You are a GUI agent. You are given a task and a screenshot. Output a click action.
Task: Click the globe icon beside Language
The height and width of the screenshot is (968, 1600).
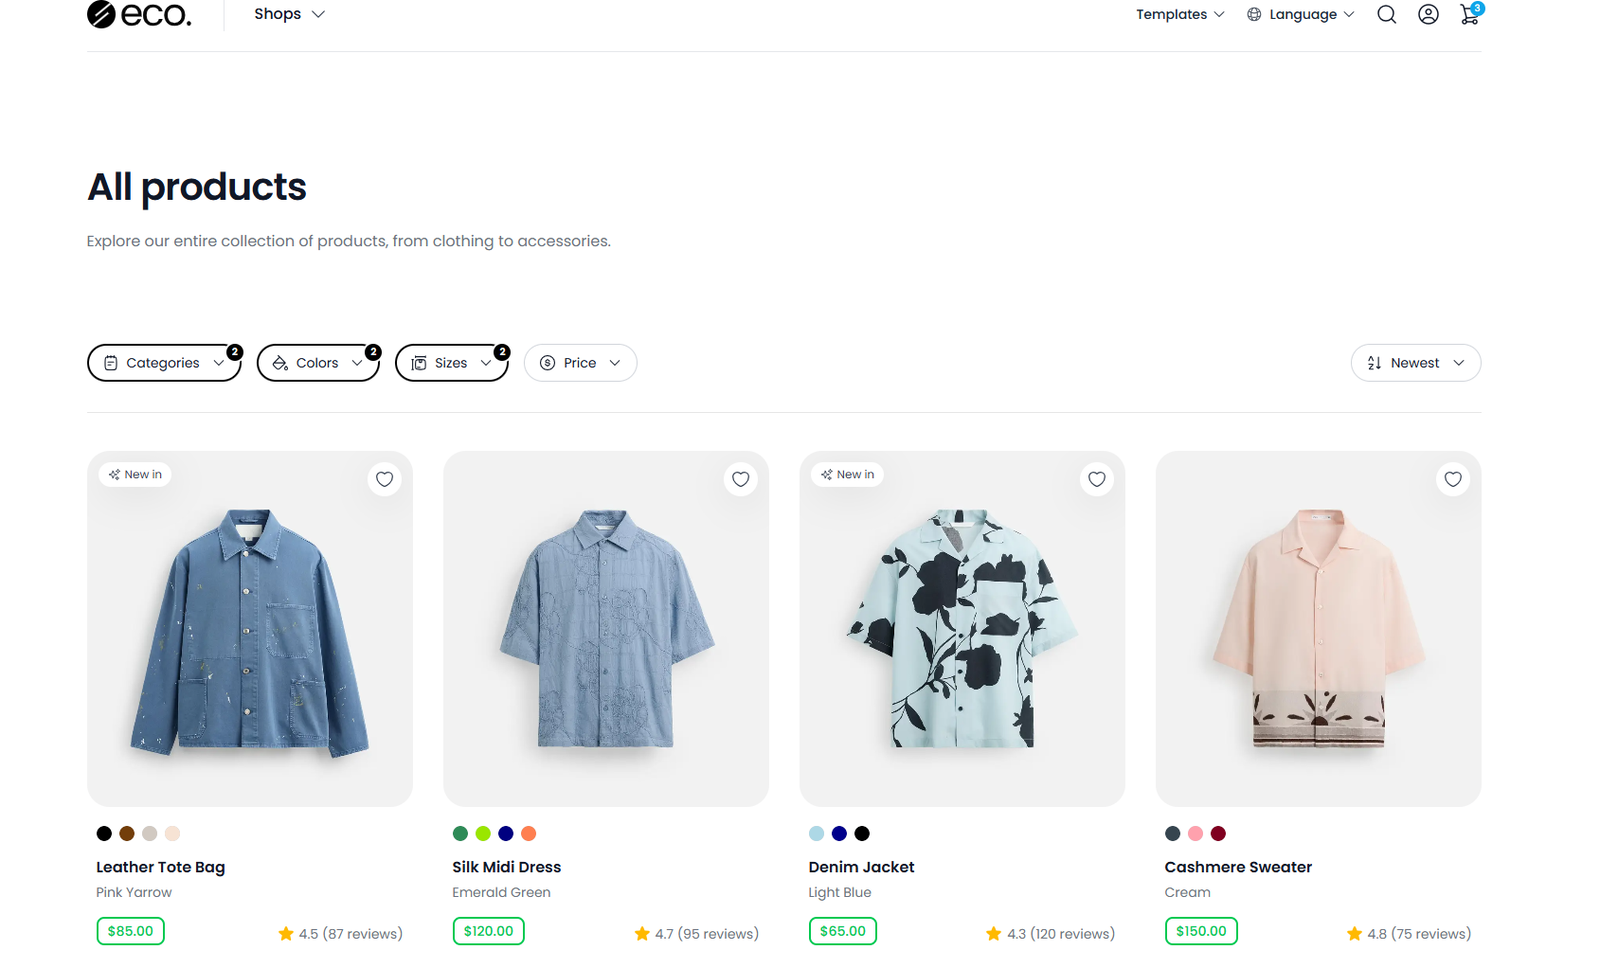[1254, 14]
